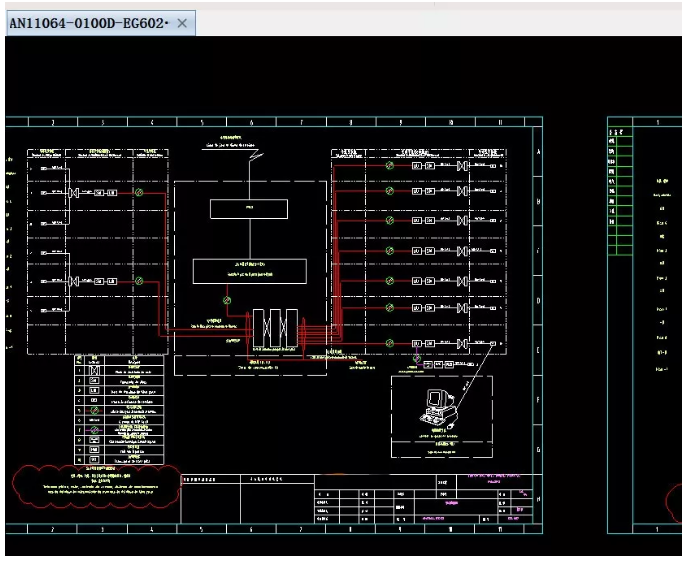Click the small upper rectangle in the central block

tap(248, 209)
